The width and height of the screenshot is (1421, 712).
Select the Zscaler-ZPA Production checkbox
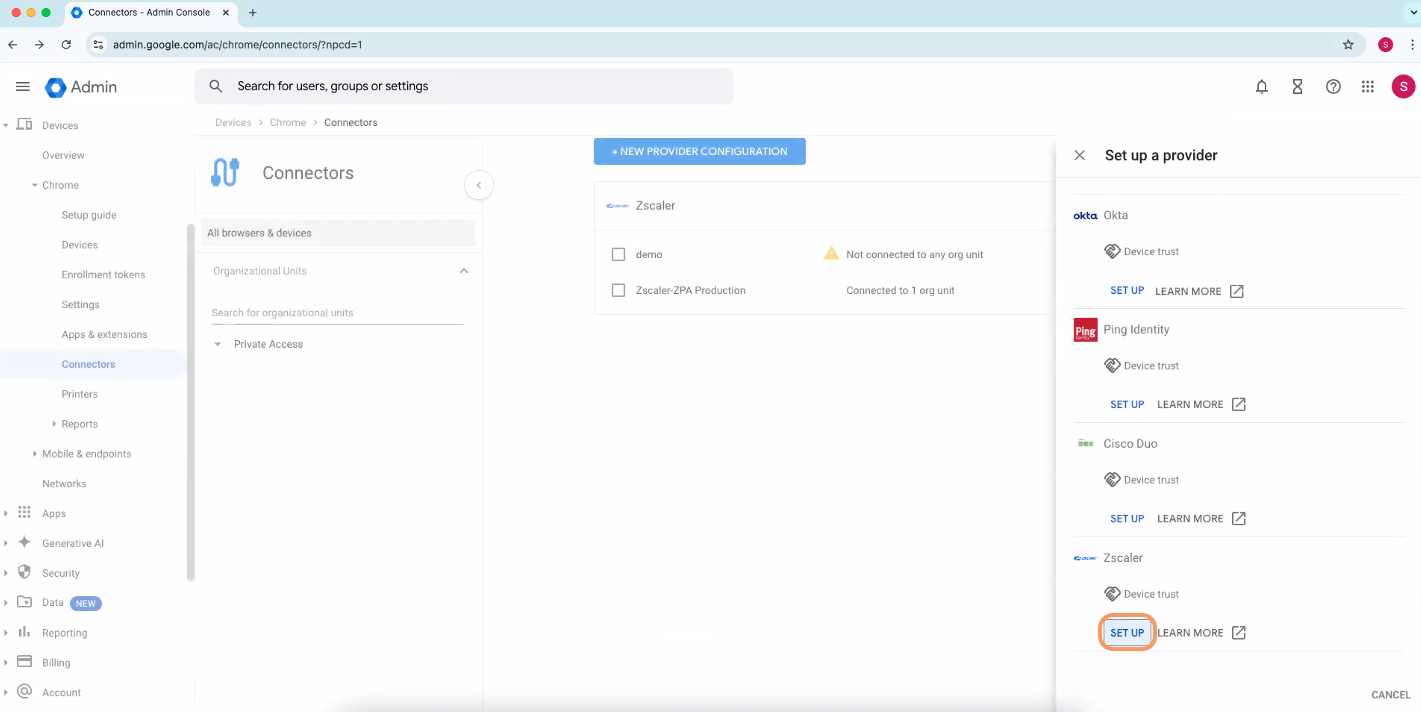618,290
